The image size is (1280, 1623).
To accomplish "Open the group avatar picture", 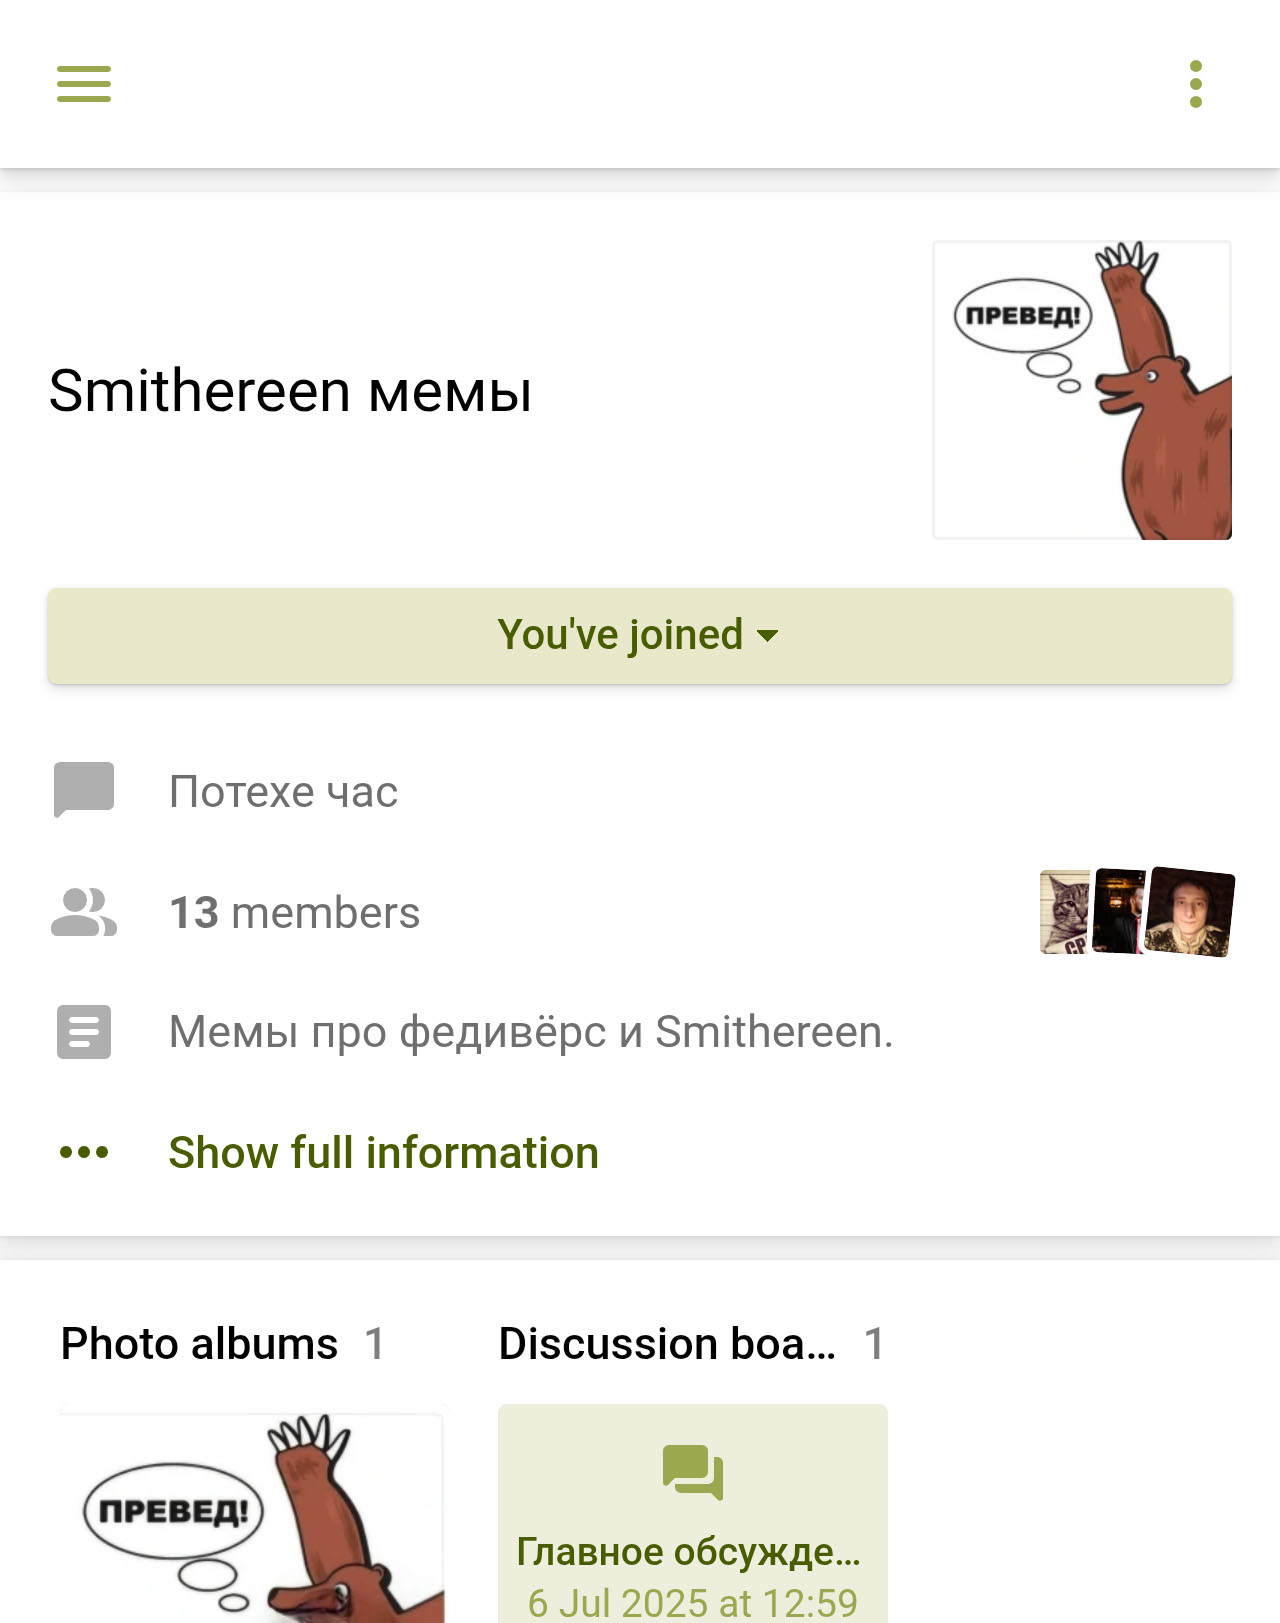I will [1082, 390].
